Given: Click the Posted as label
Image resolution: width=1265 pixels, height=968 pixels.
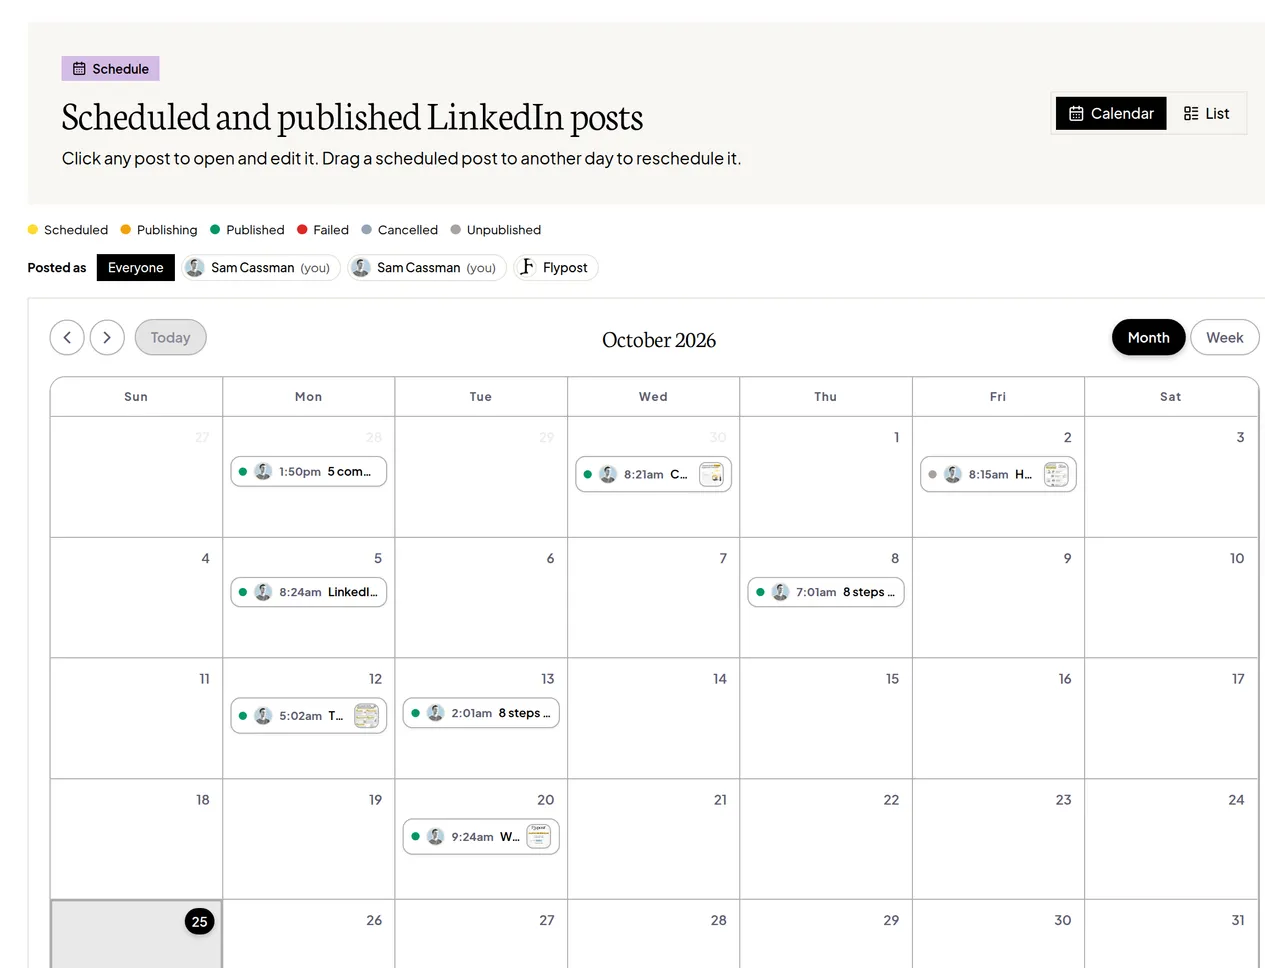Looking at the screenshot, I should pos(57,268).
